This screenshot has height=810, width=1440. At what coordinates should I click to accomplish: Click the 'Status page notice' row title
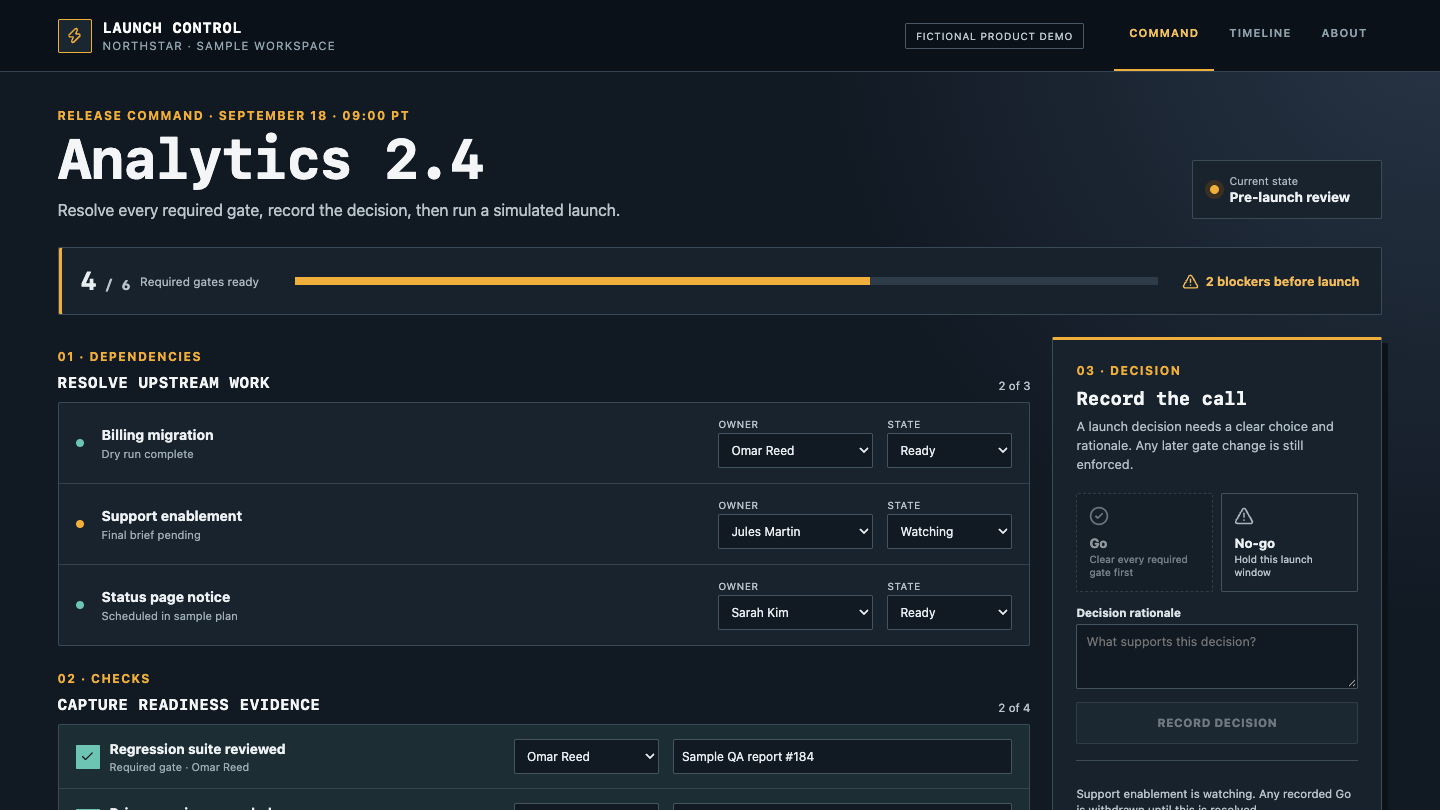click(x=166, y=597)
